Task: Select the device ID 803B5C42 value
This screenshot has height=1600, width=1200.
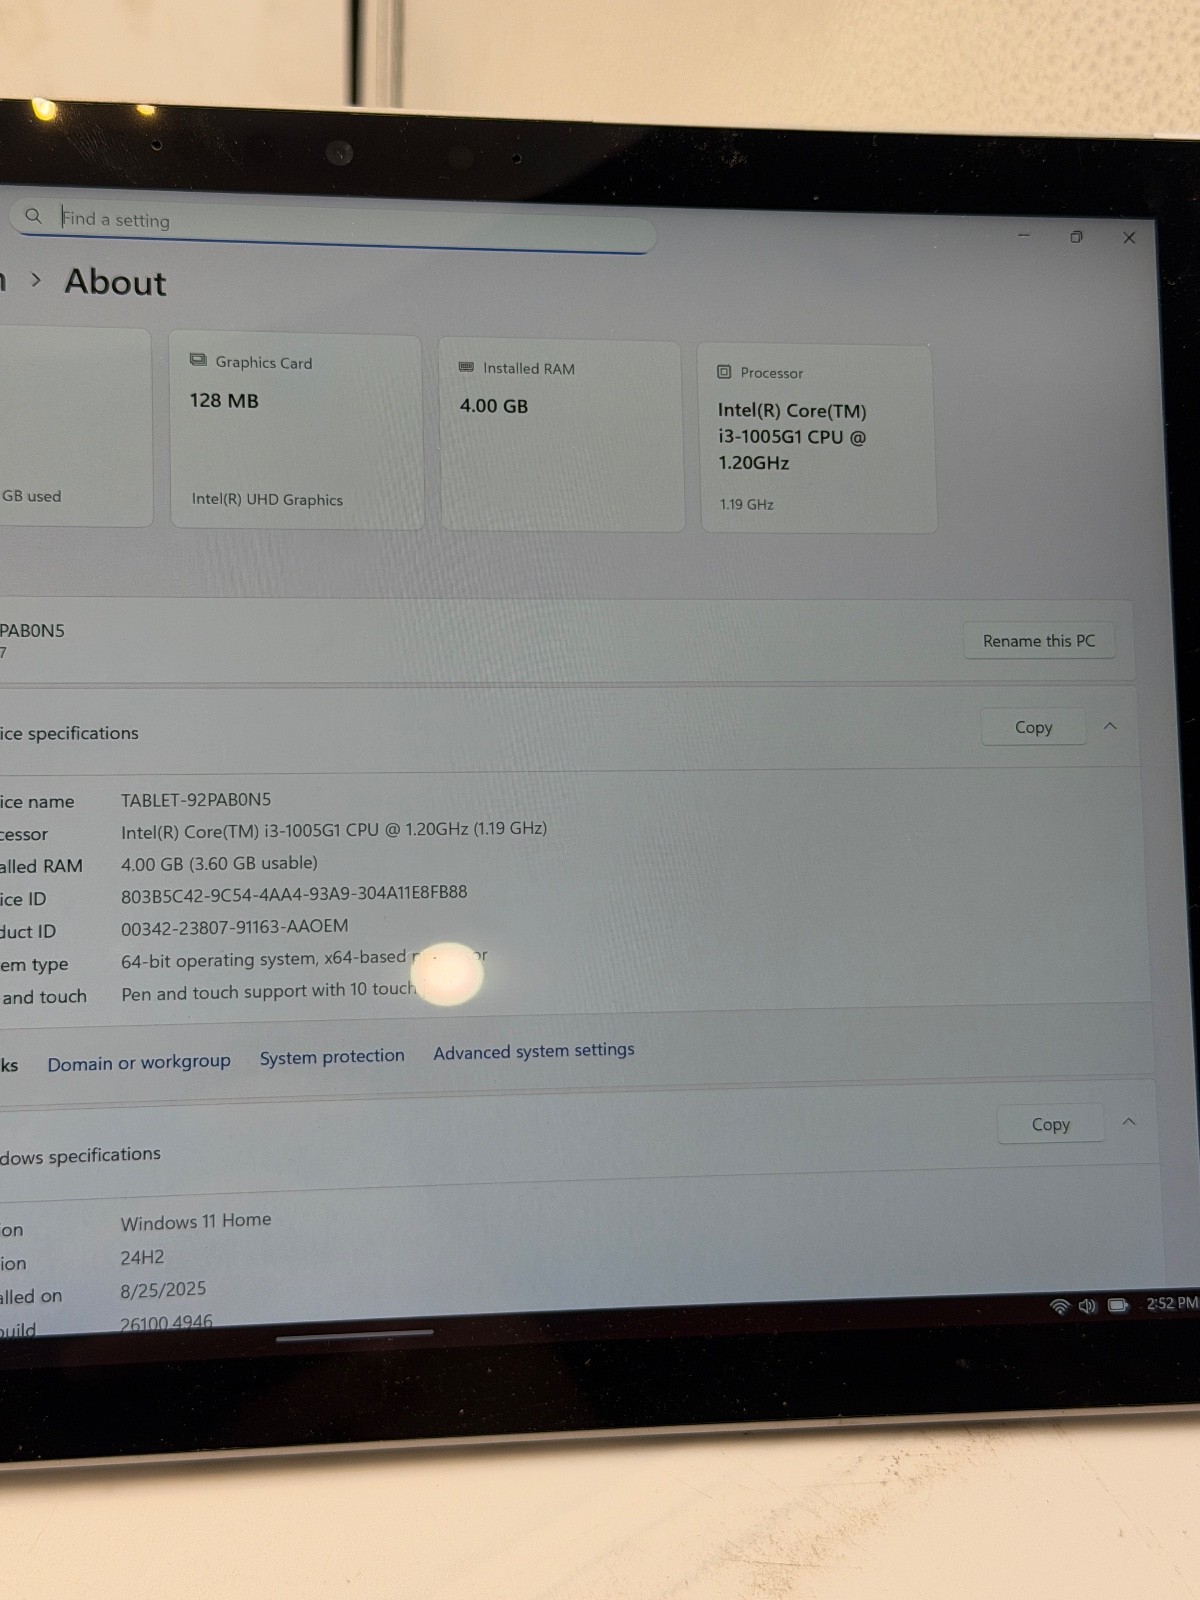Action: tap(294, 893)
